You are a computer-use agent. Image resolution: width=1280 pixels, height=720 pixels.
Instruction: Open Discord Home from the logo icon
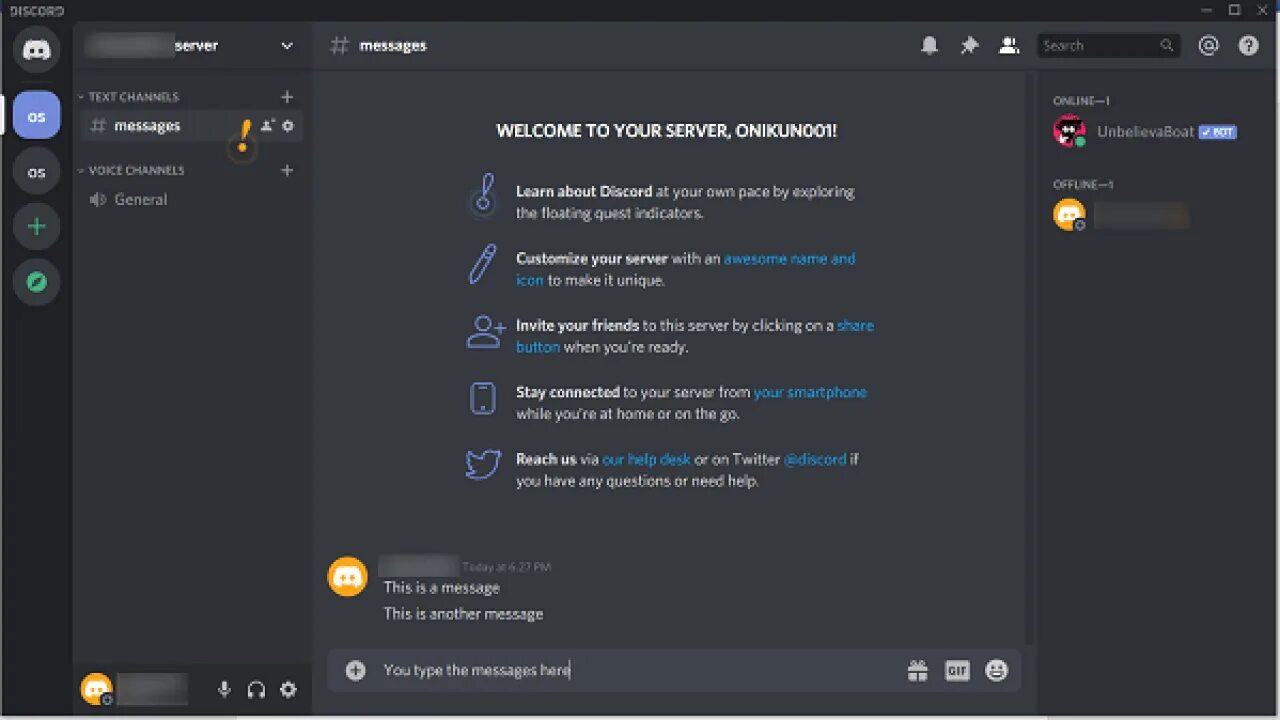click(37, 50)
